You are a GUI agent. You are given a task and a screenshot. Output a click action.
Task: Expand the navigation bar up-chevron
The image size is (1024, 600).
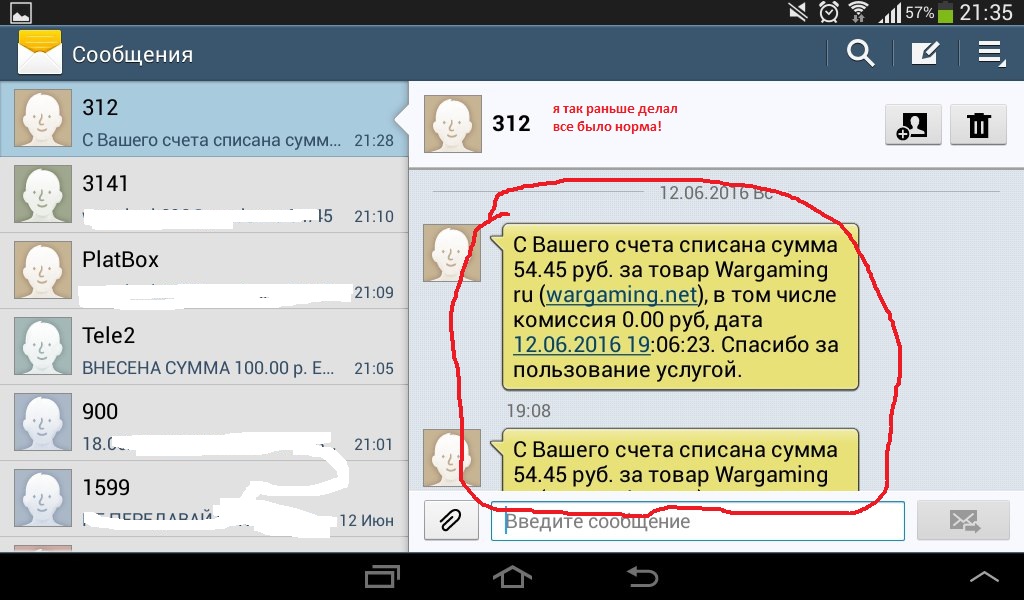984,576
